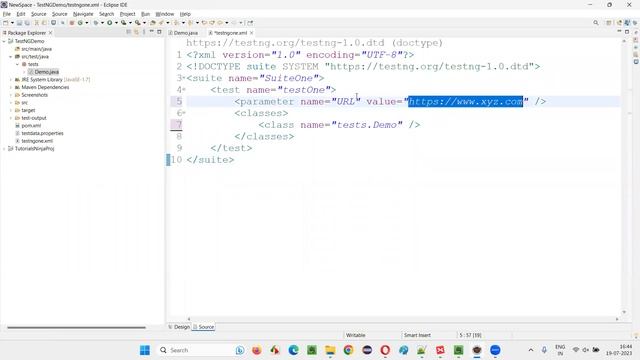Viewport: 640px width, 360px height.
Task: Click the New file toolbar icon
Action: (5, 23)
